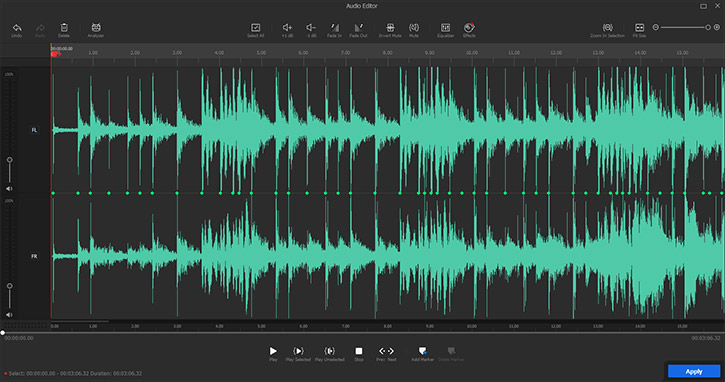Jump to next marker arrow

click(x=391, y=351)
